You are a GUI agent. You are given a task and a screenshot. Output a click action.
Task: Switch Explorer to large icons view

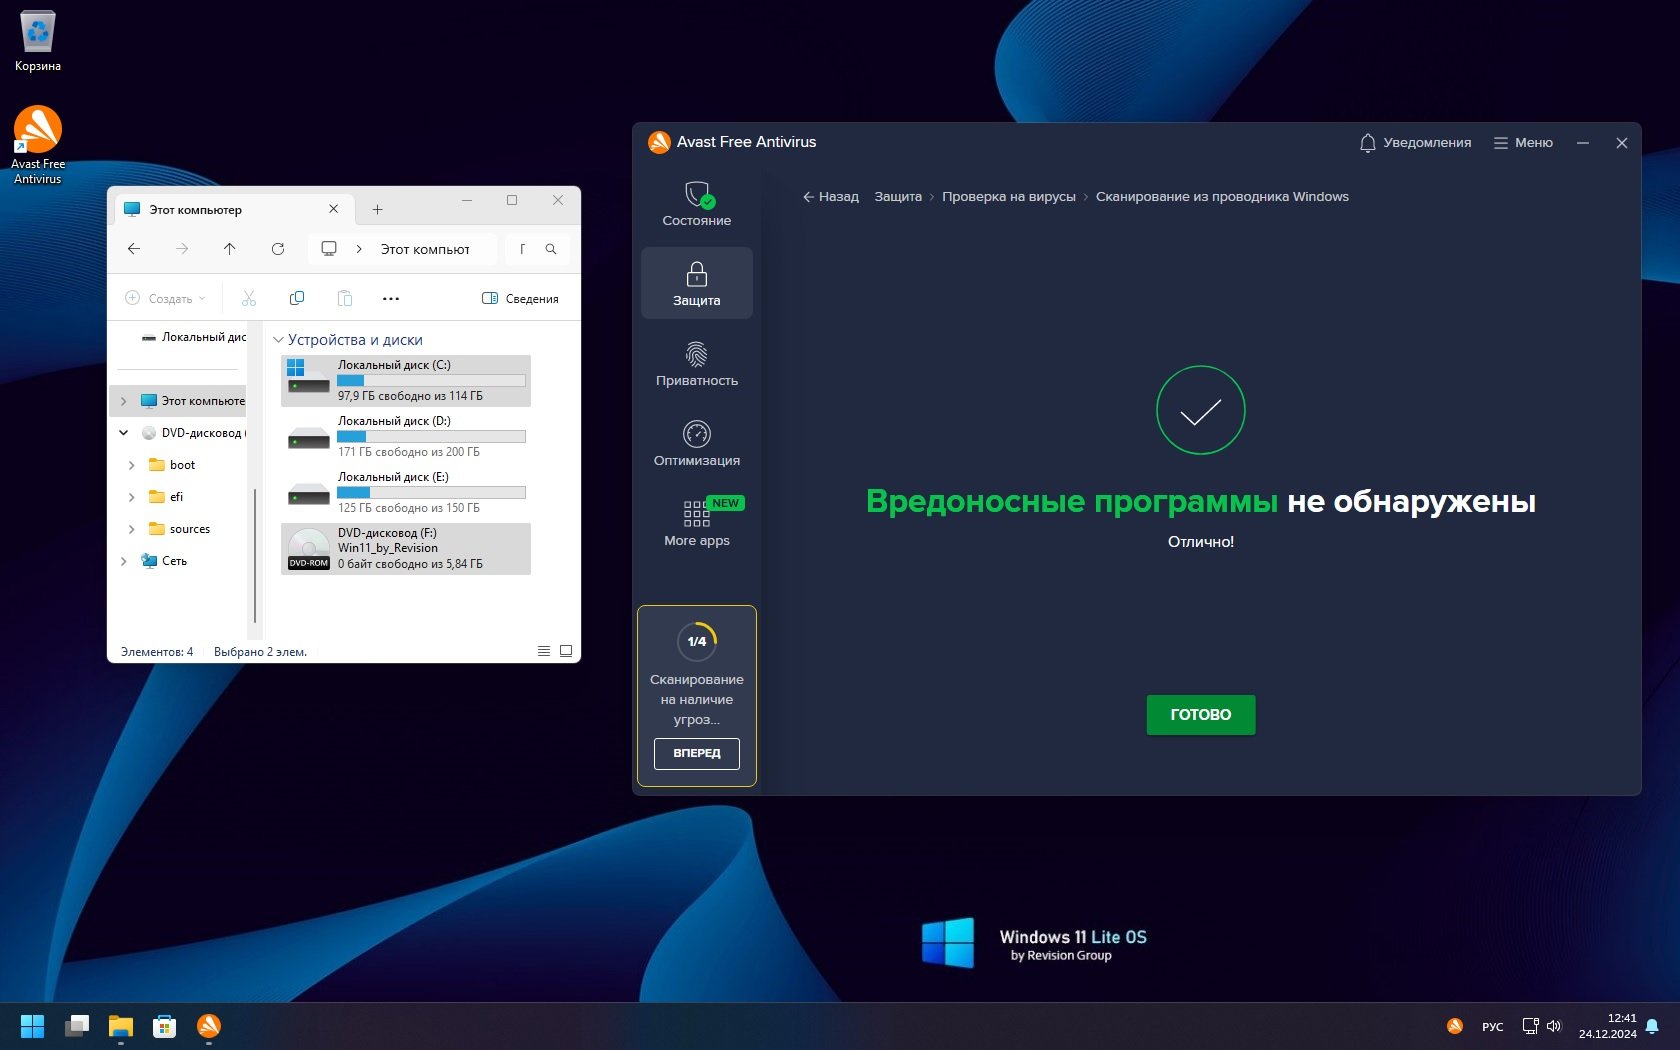(566, 651)
